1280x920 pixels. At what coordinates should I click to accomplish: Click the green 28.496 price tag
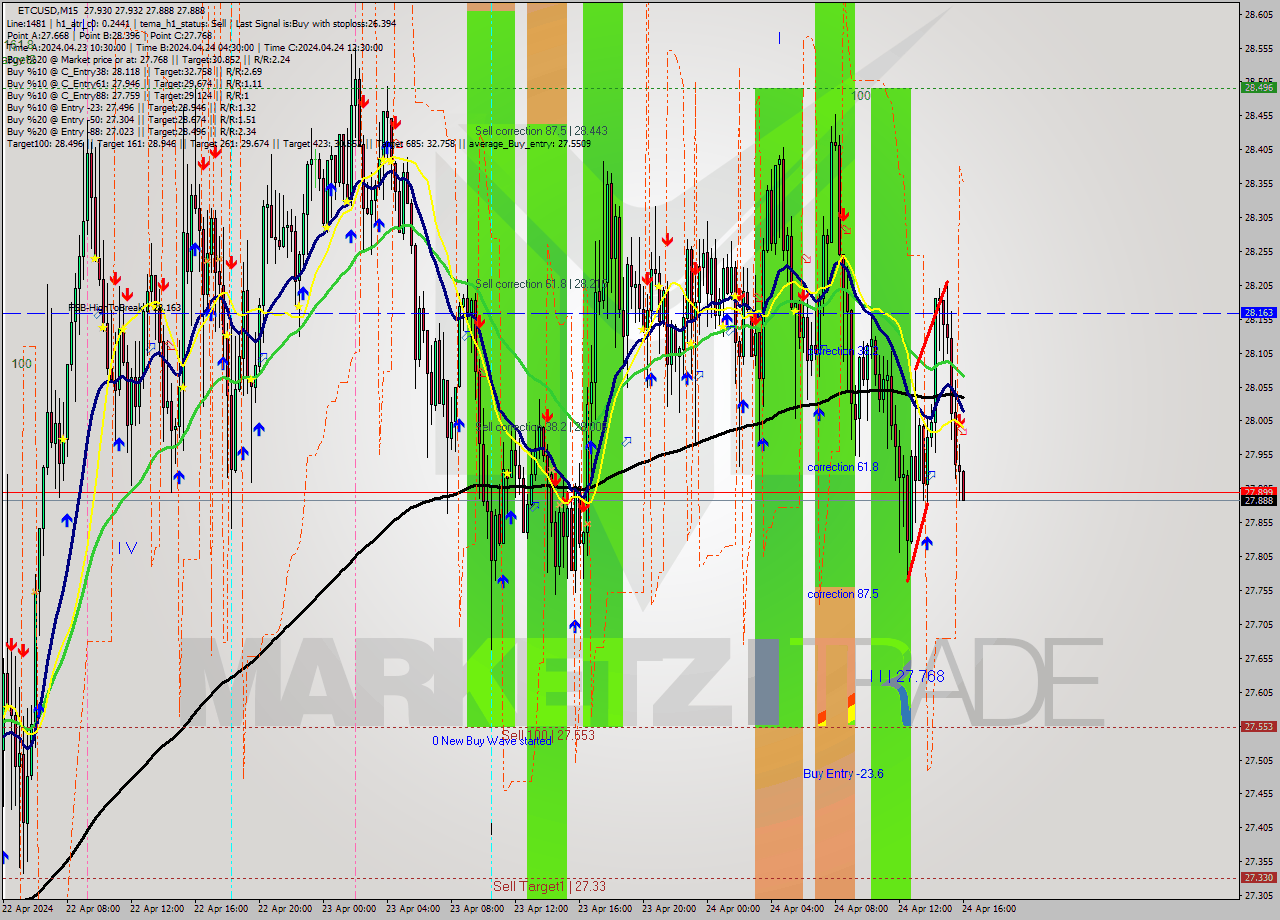click(x=1258, y=87)
